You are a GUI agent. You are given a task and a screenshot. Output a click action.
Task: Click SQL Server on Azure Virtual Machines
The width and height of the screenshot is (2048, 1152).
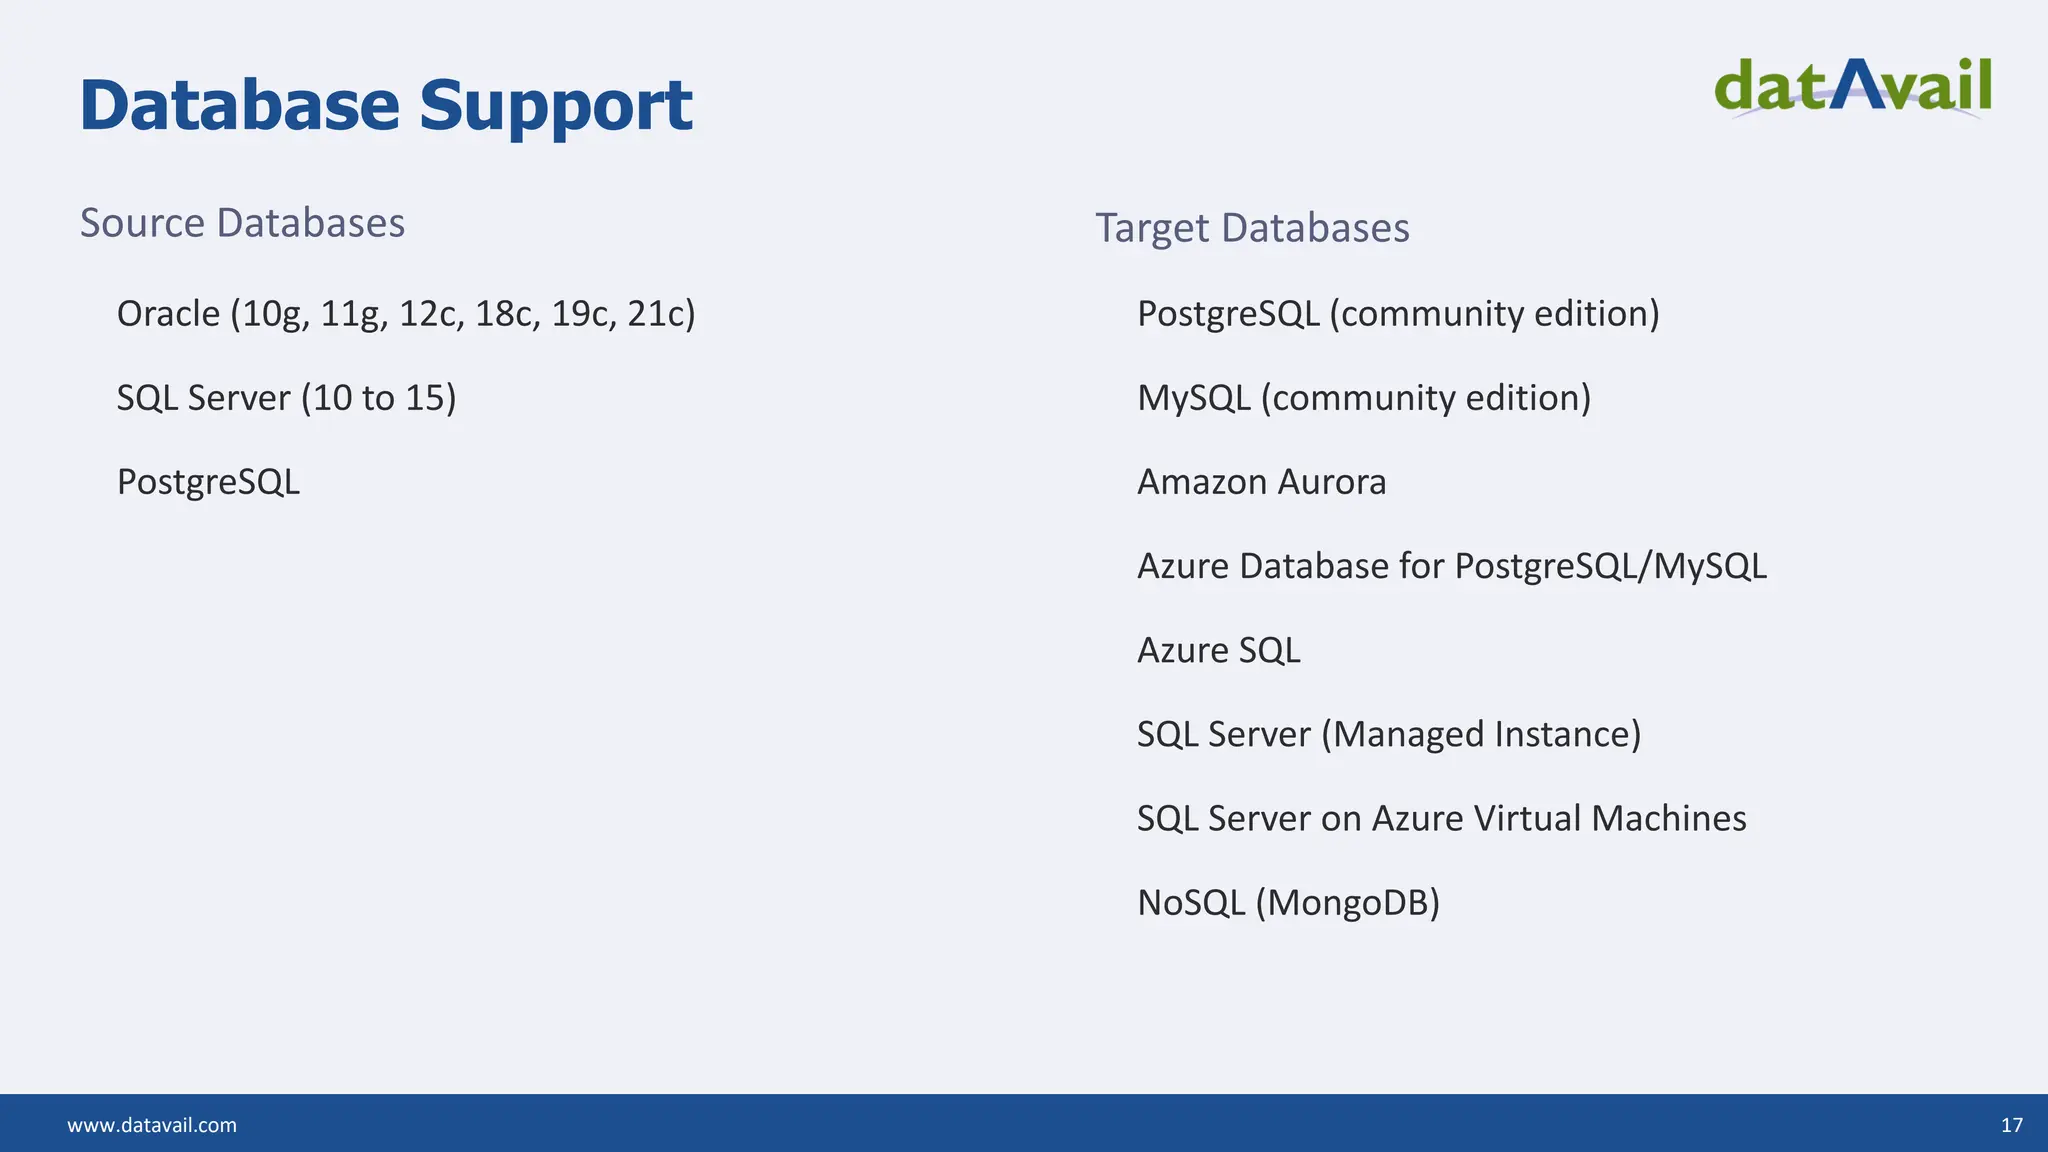[x=1442, y=818]
